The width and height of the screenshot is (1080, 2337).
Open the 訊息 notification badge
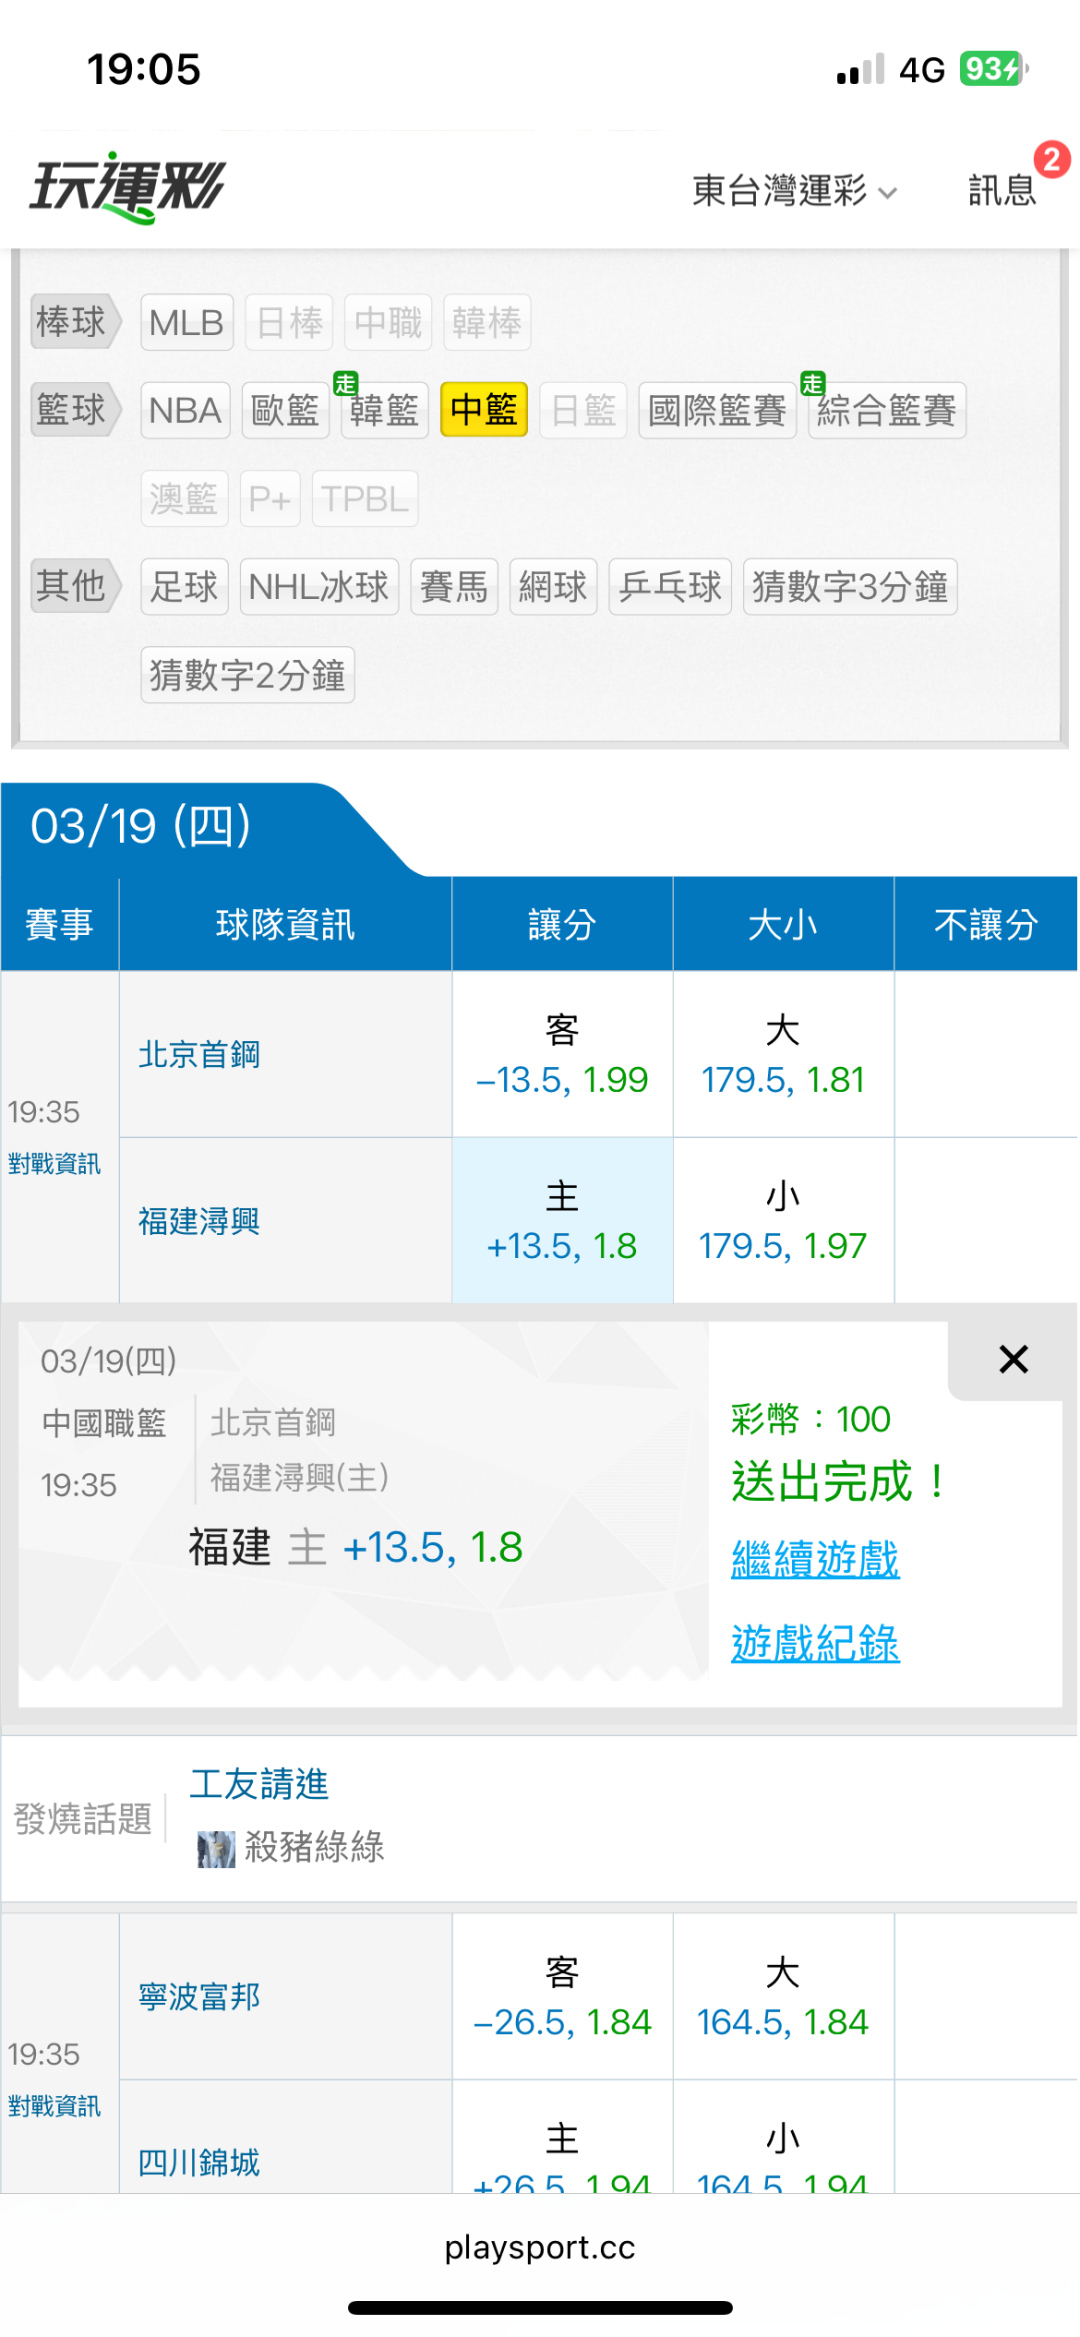click(1050, 160)
